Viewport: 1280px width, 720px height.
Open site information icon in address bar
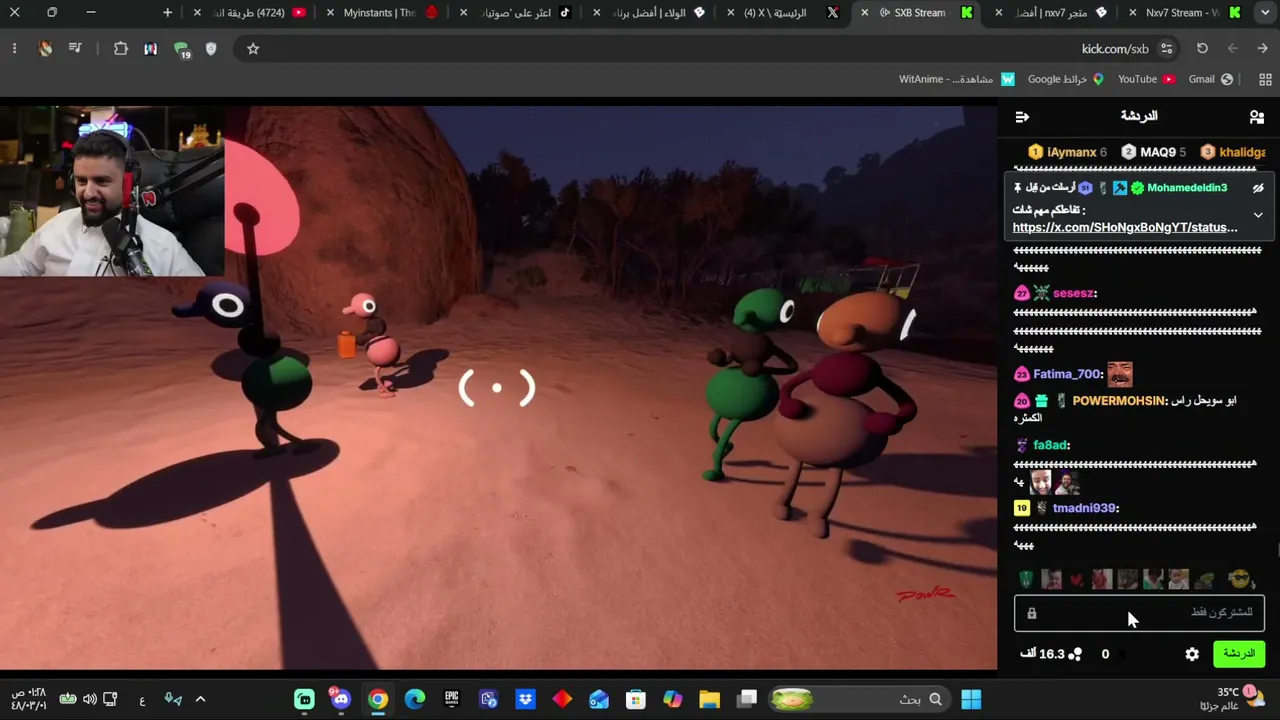pyautogui.click(x=1166, y=49)
